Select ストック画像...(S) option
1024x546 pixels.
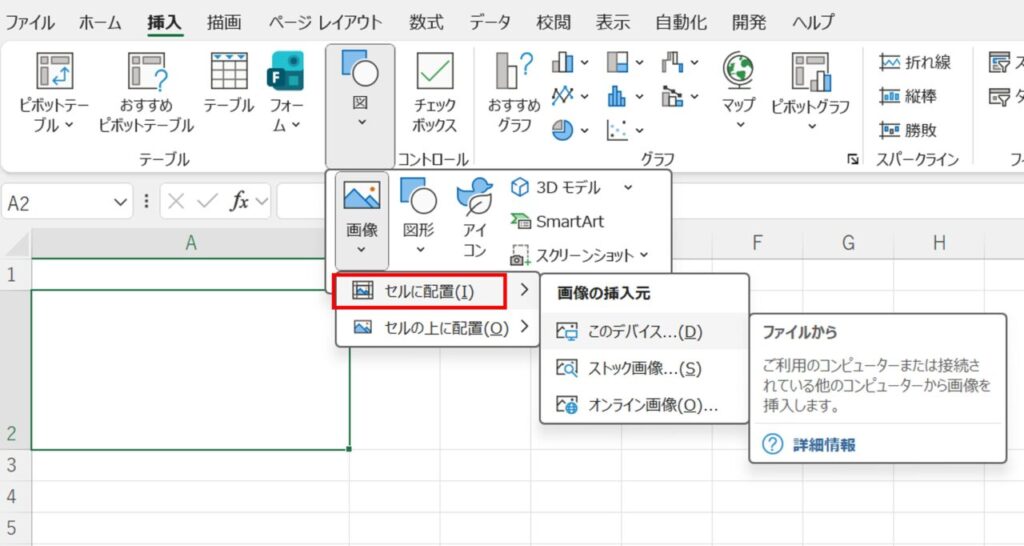(x=644, y=368)
